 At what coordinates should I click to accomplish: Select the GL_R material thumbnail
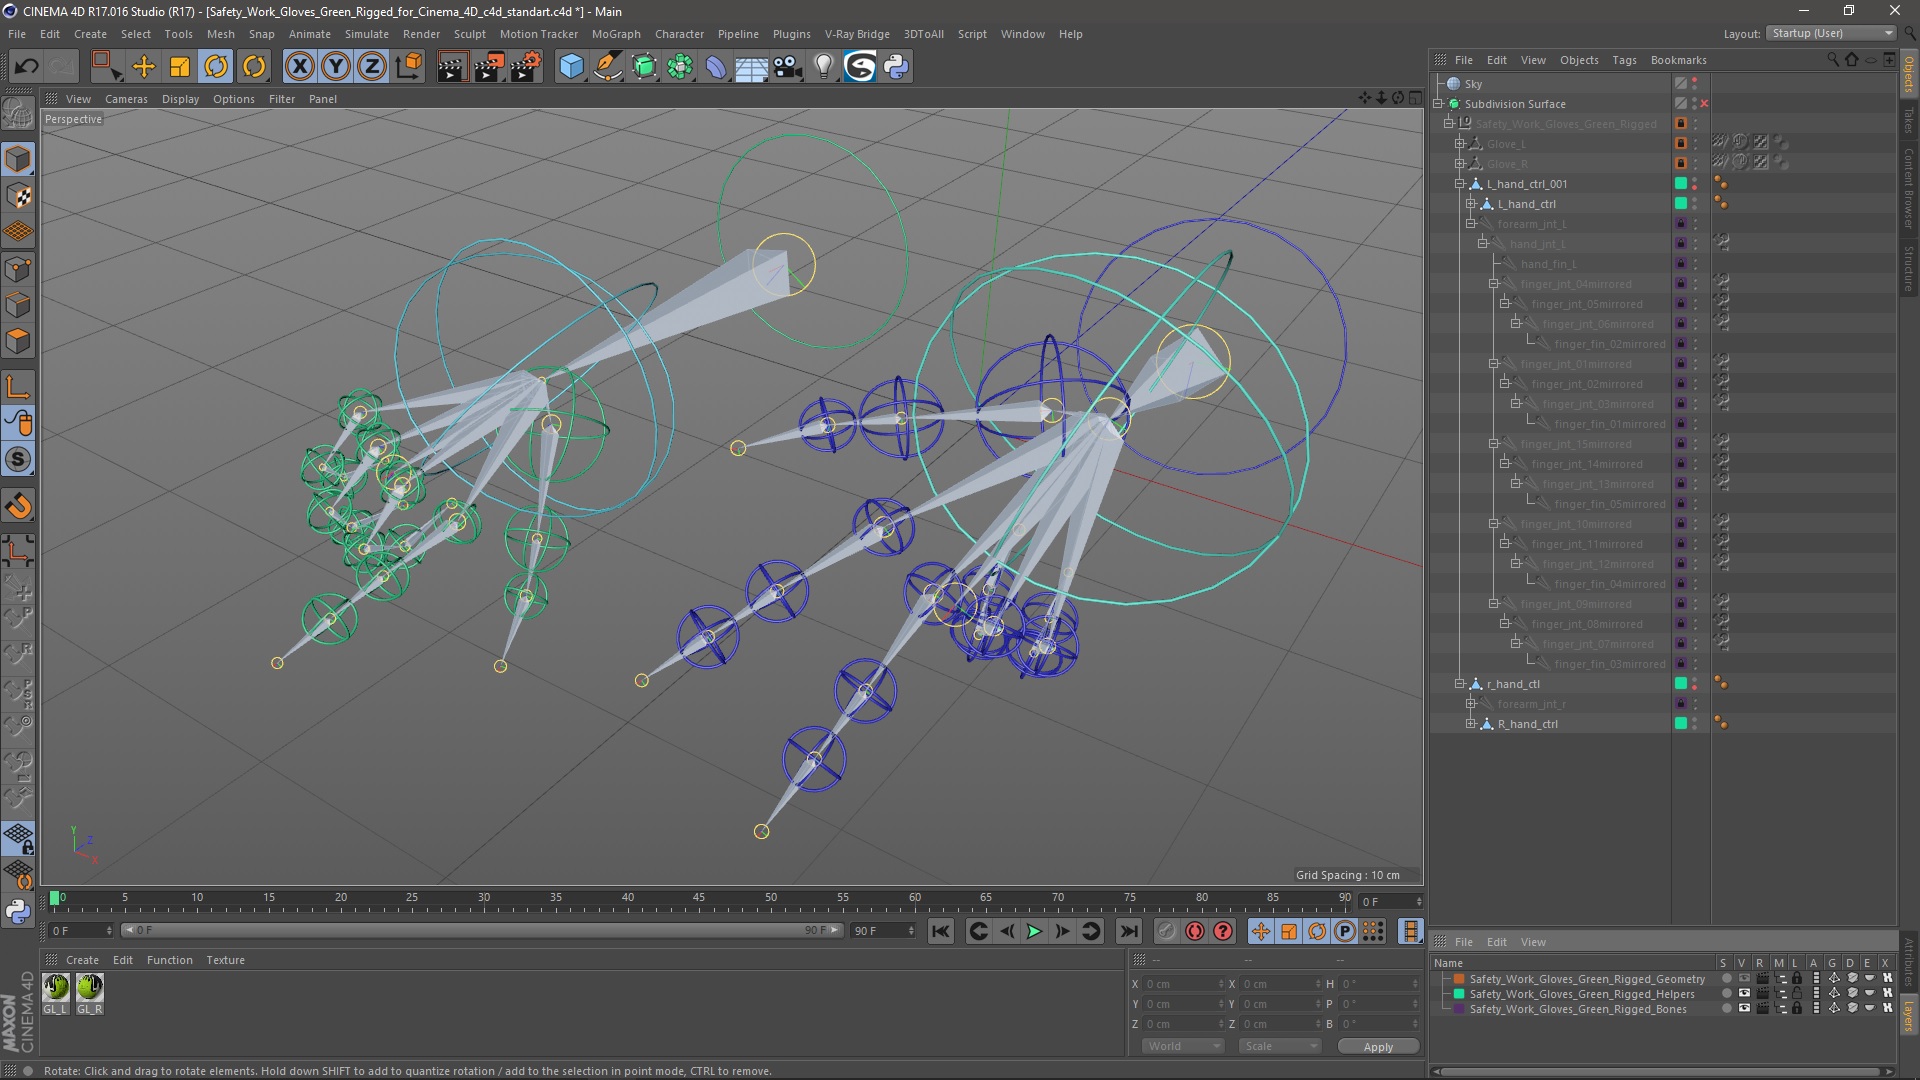click(x=90, y=987)
